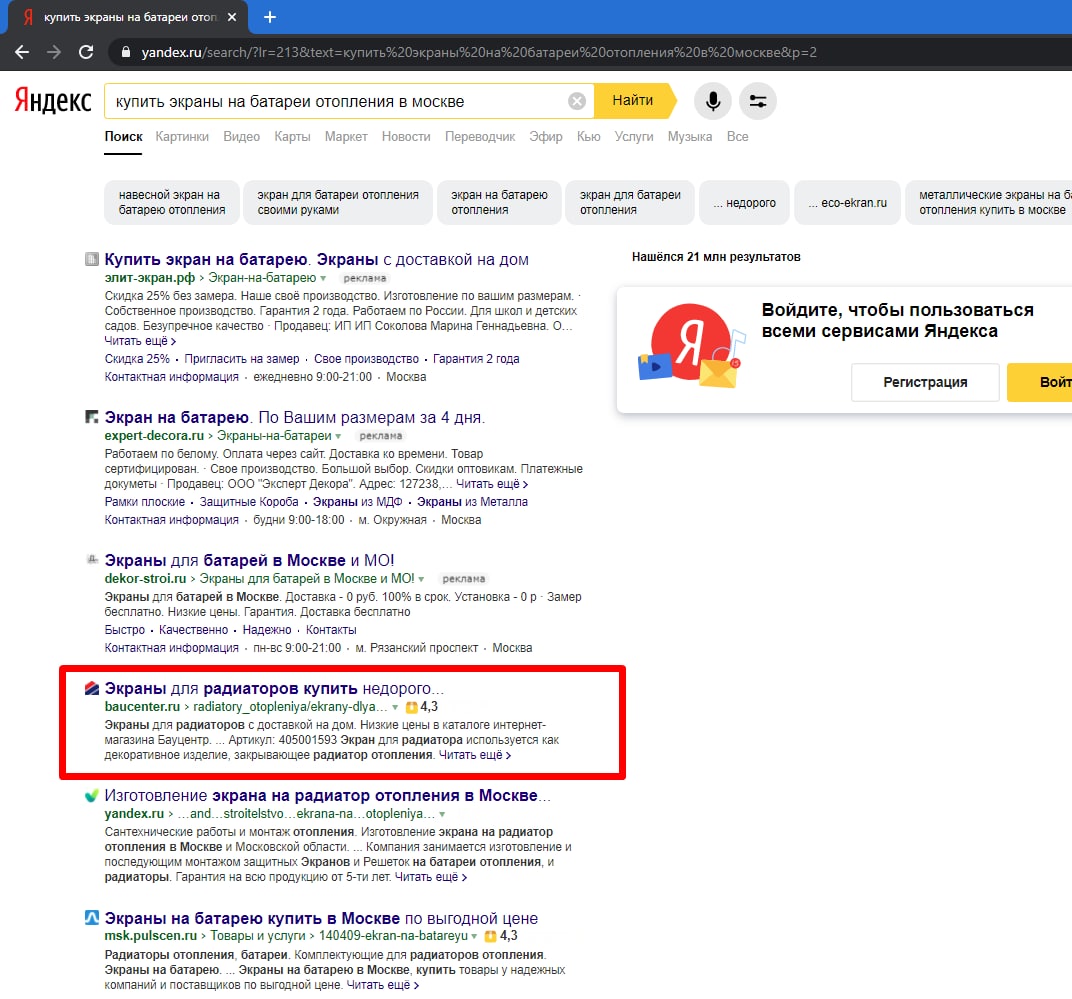Screen dimensions: 1072x999
Task: Click the dekor-stroi.ru result favicon
Action: pos(92,560)
